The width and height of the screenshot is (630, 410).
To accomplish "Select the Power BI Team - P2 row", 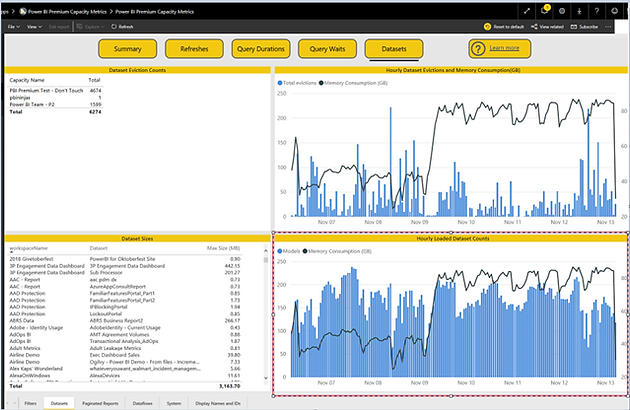I will [55, 104].
